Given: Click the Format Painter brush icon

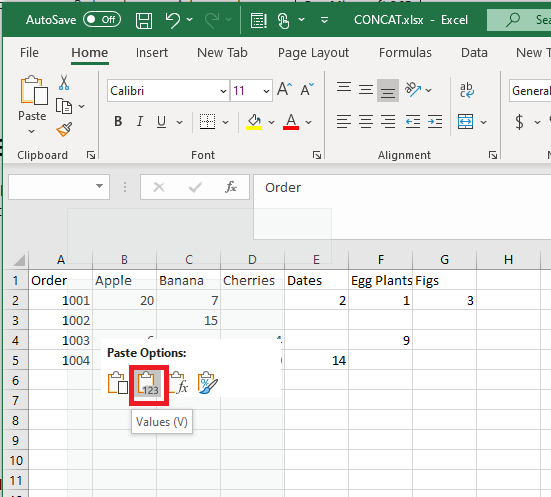Looking at the screenshot, I should 64,129.
